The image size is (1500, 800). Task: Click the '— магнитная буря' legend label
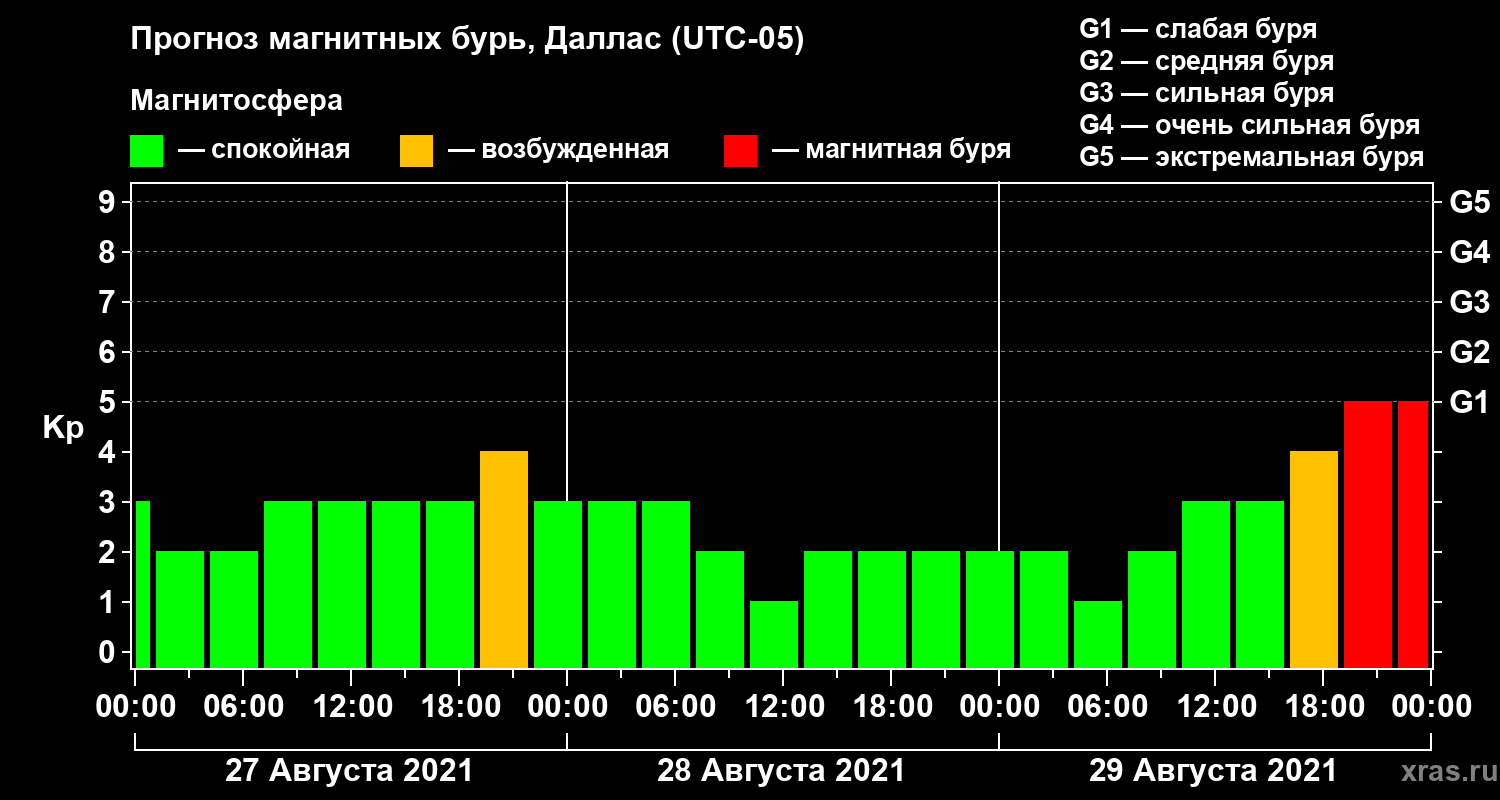point(891,150)
